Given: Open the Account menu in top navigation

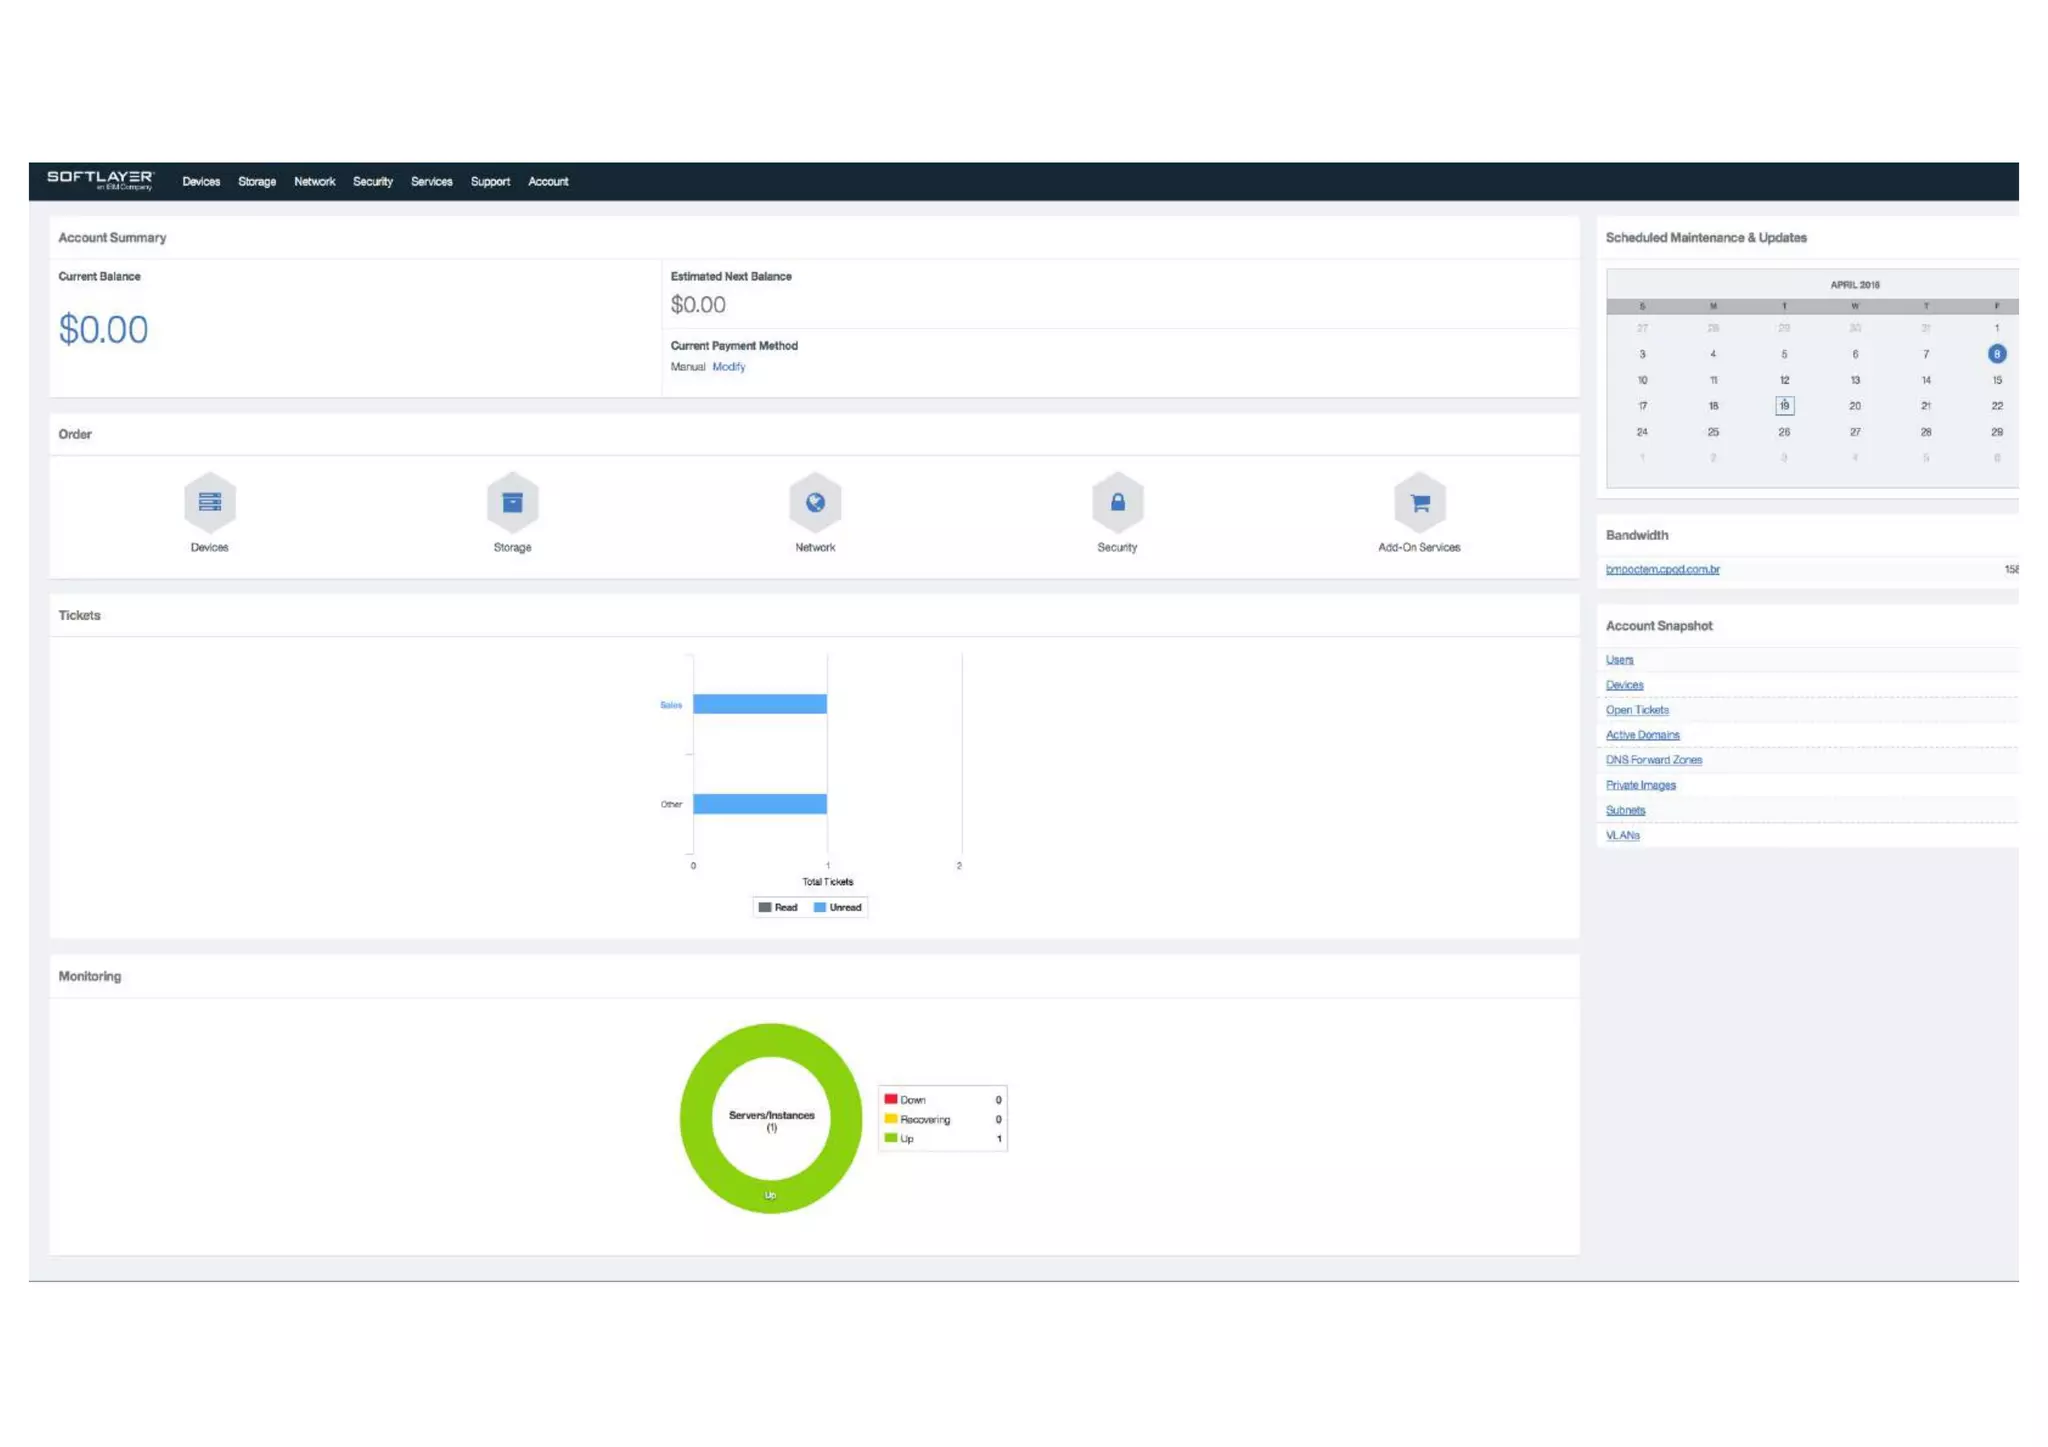Looking at the screenshot, I should click(x=548, y=182).
